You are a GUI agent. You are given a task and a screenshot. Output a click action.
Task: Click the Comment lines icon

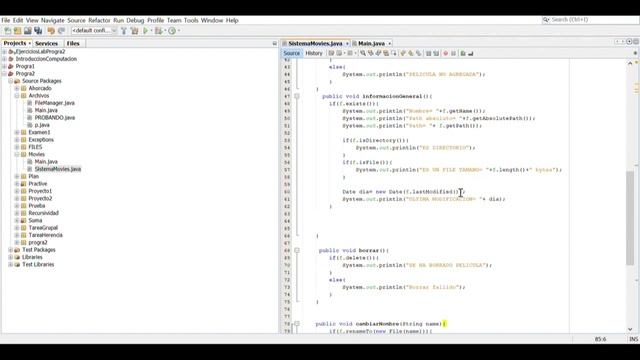(463, 53)
